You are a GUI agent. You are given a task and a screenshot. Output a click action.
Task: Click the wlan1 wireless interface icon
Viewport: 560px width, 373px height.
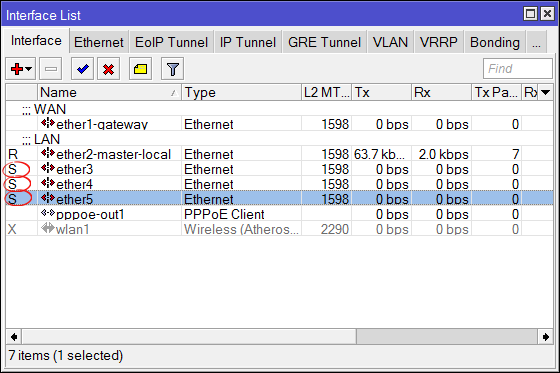(x=48, y=229)
